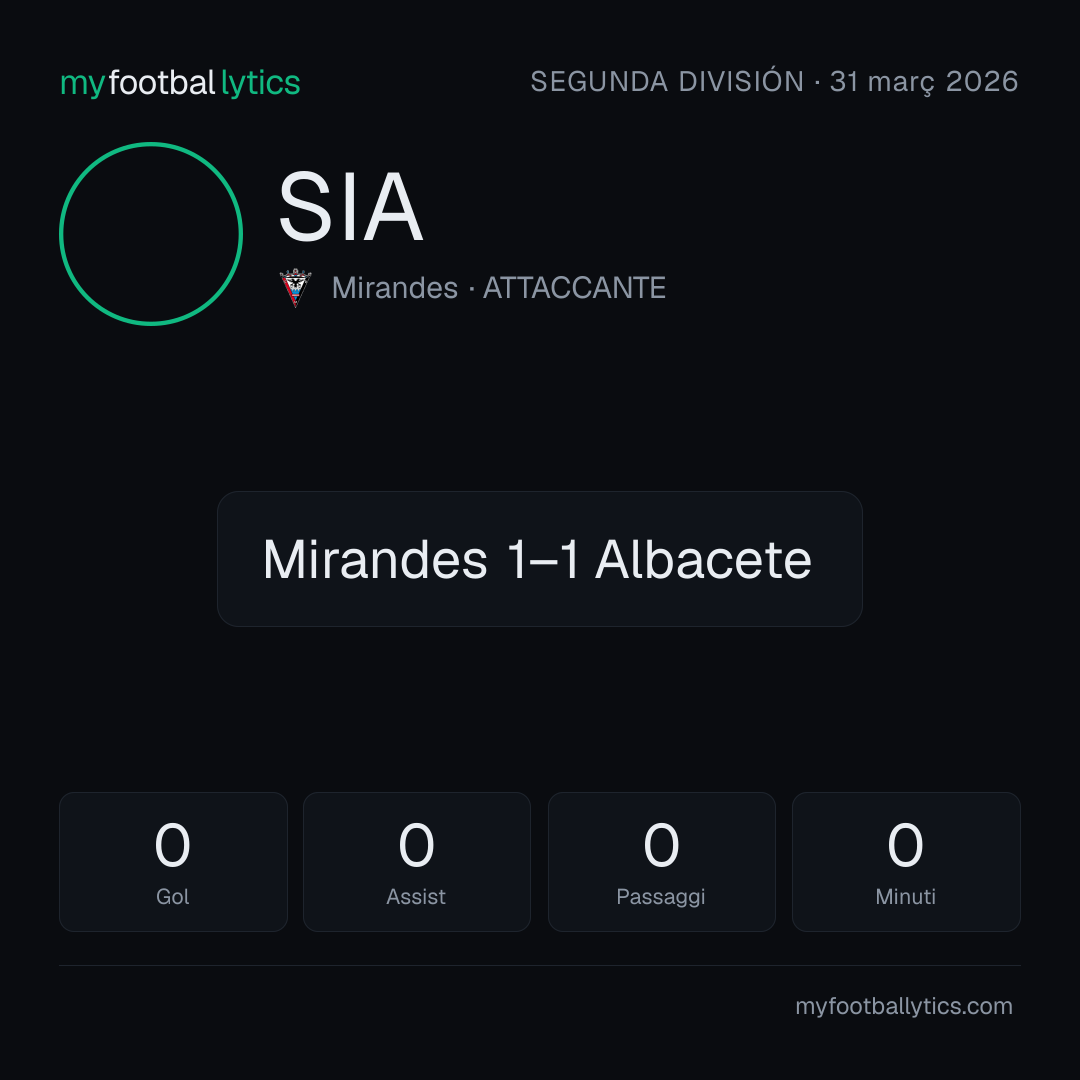Click the green 'my' part of the logo

(83, 85)
